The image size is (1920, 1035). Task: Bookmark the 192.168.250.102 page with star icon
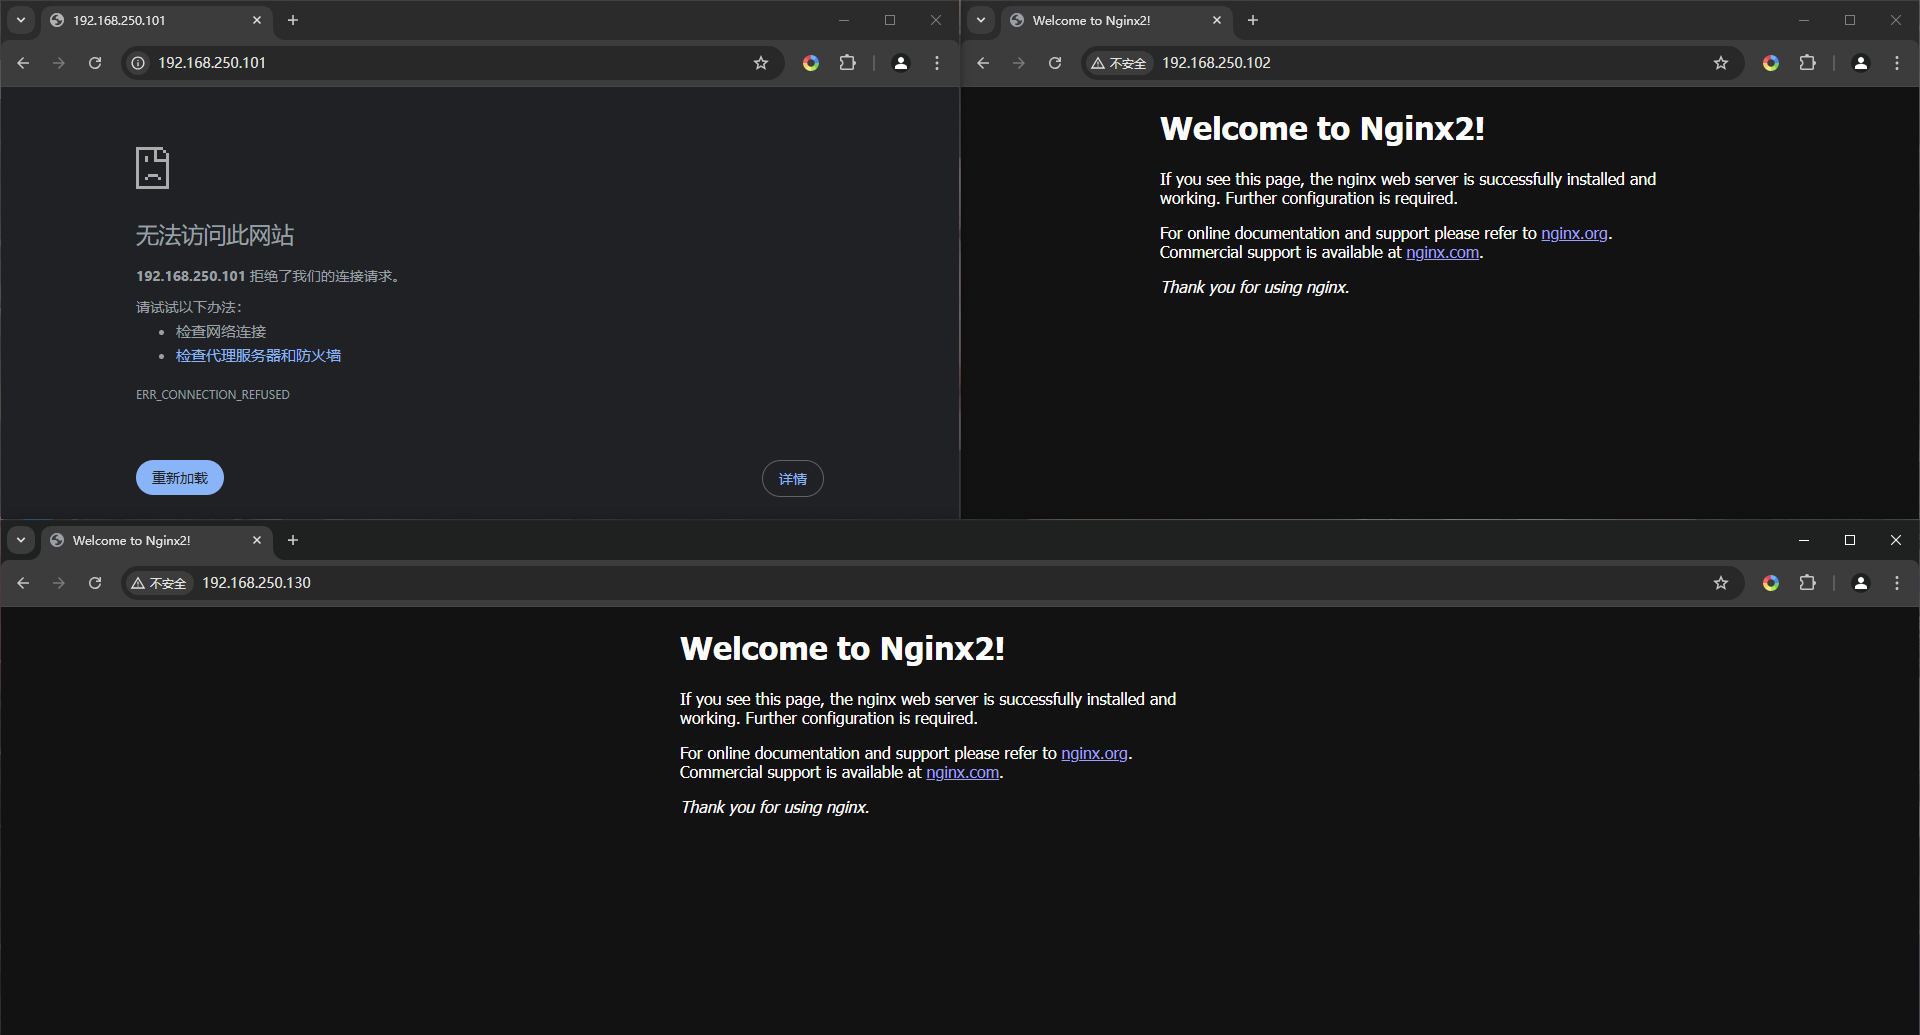(1720, 63)
